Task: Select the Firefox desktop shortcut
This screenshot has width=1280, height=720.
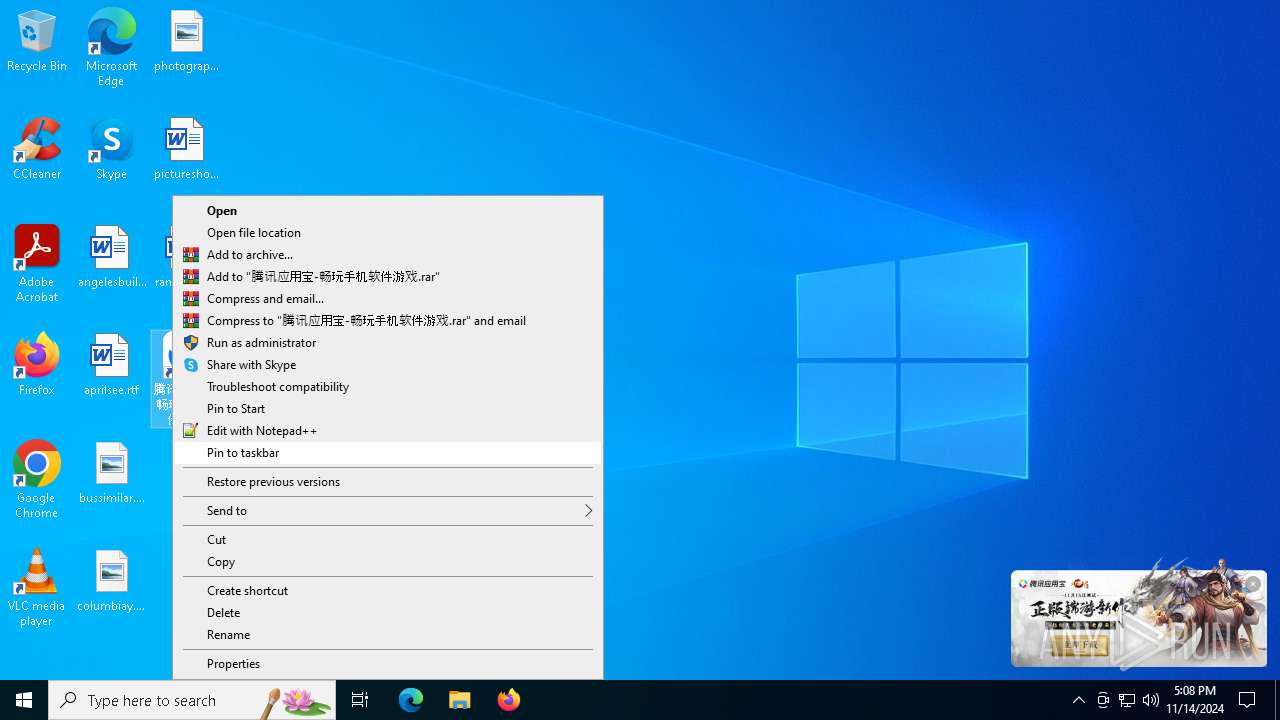Action: (37, 365)
